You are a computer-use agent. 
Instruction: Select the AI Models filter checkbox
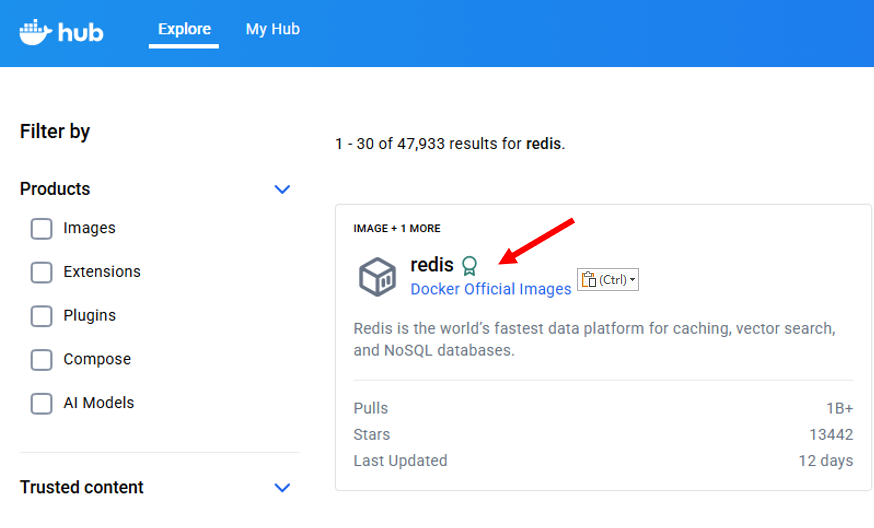pyautogui.click(x=41, y=404)
